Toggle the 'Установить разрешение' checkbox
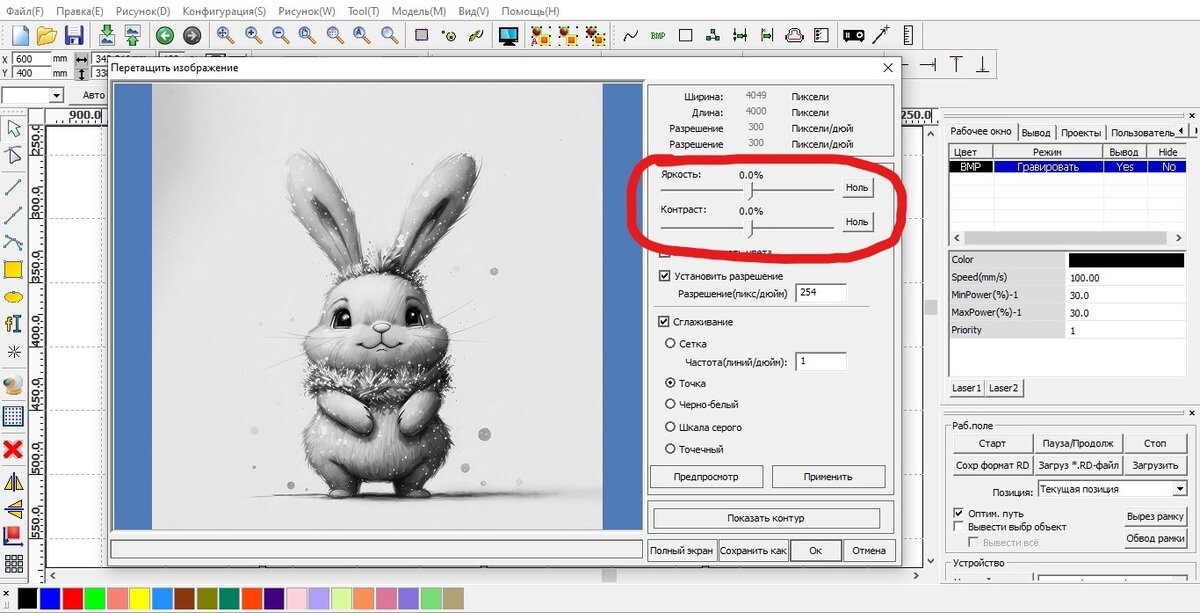This screenshot has width=1200, height=613. [664, 276]
